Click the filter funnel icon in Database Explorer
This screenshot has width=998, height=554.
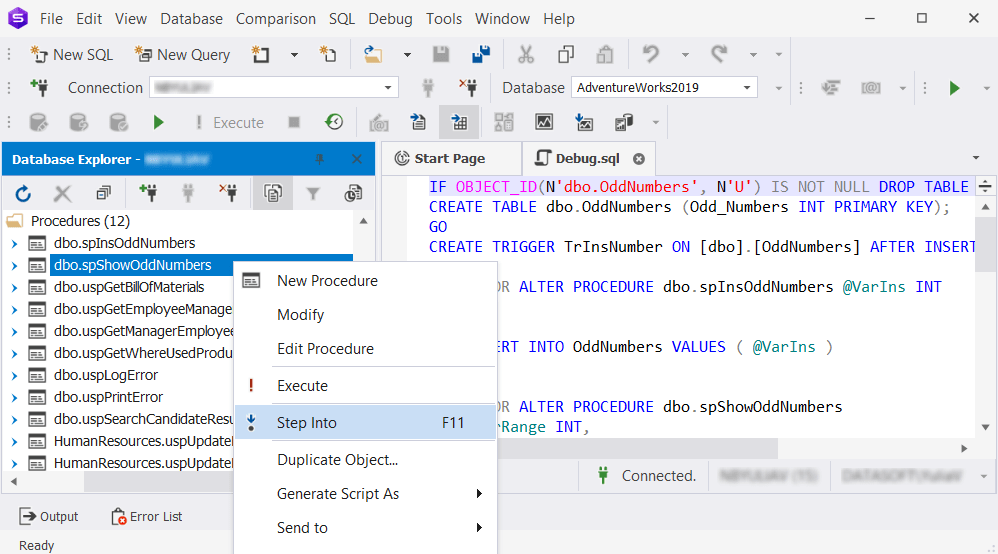click(313, 194)
